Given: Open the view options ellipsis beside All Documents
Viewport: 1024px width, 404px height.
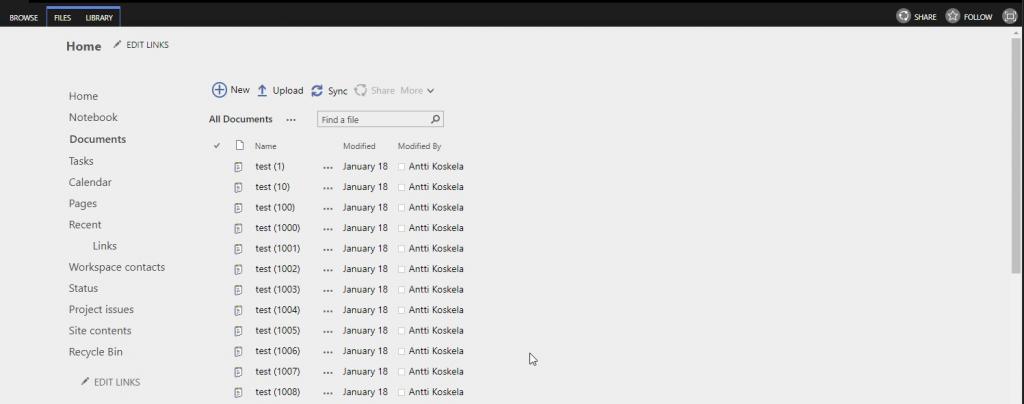Looking at the screenshot, I should click(291, 120).
